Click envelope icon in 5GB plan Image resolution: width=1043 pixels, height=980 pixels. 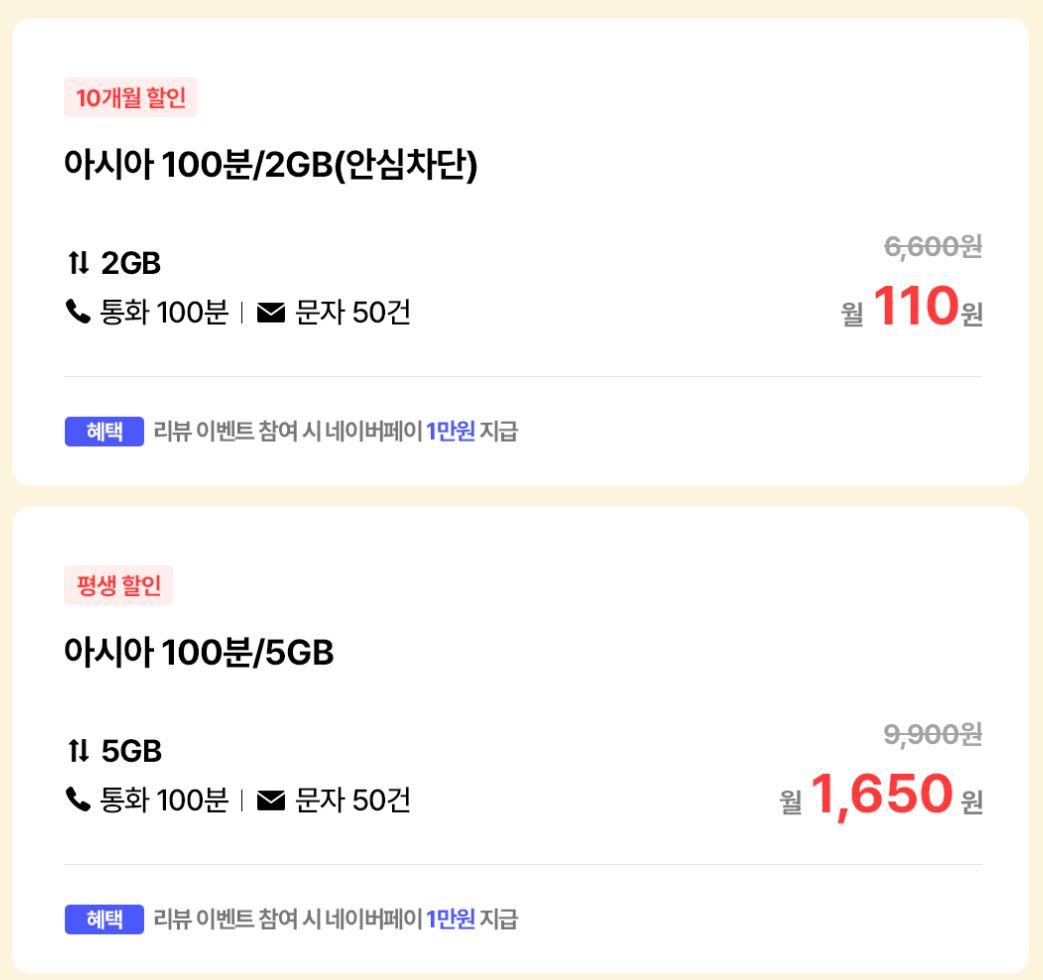pos(270,801)
